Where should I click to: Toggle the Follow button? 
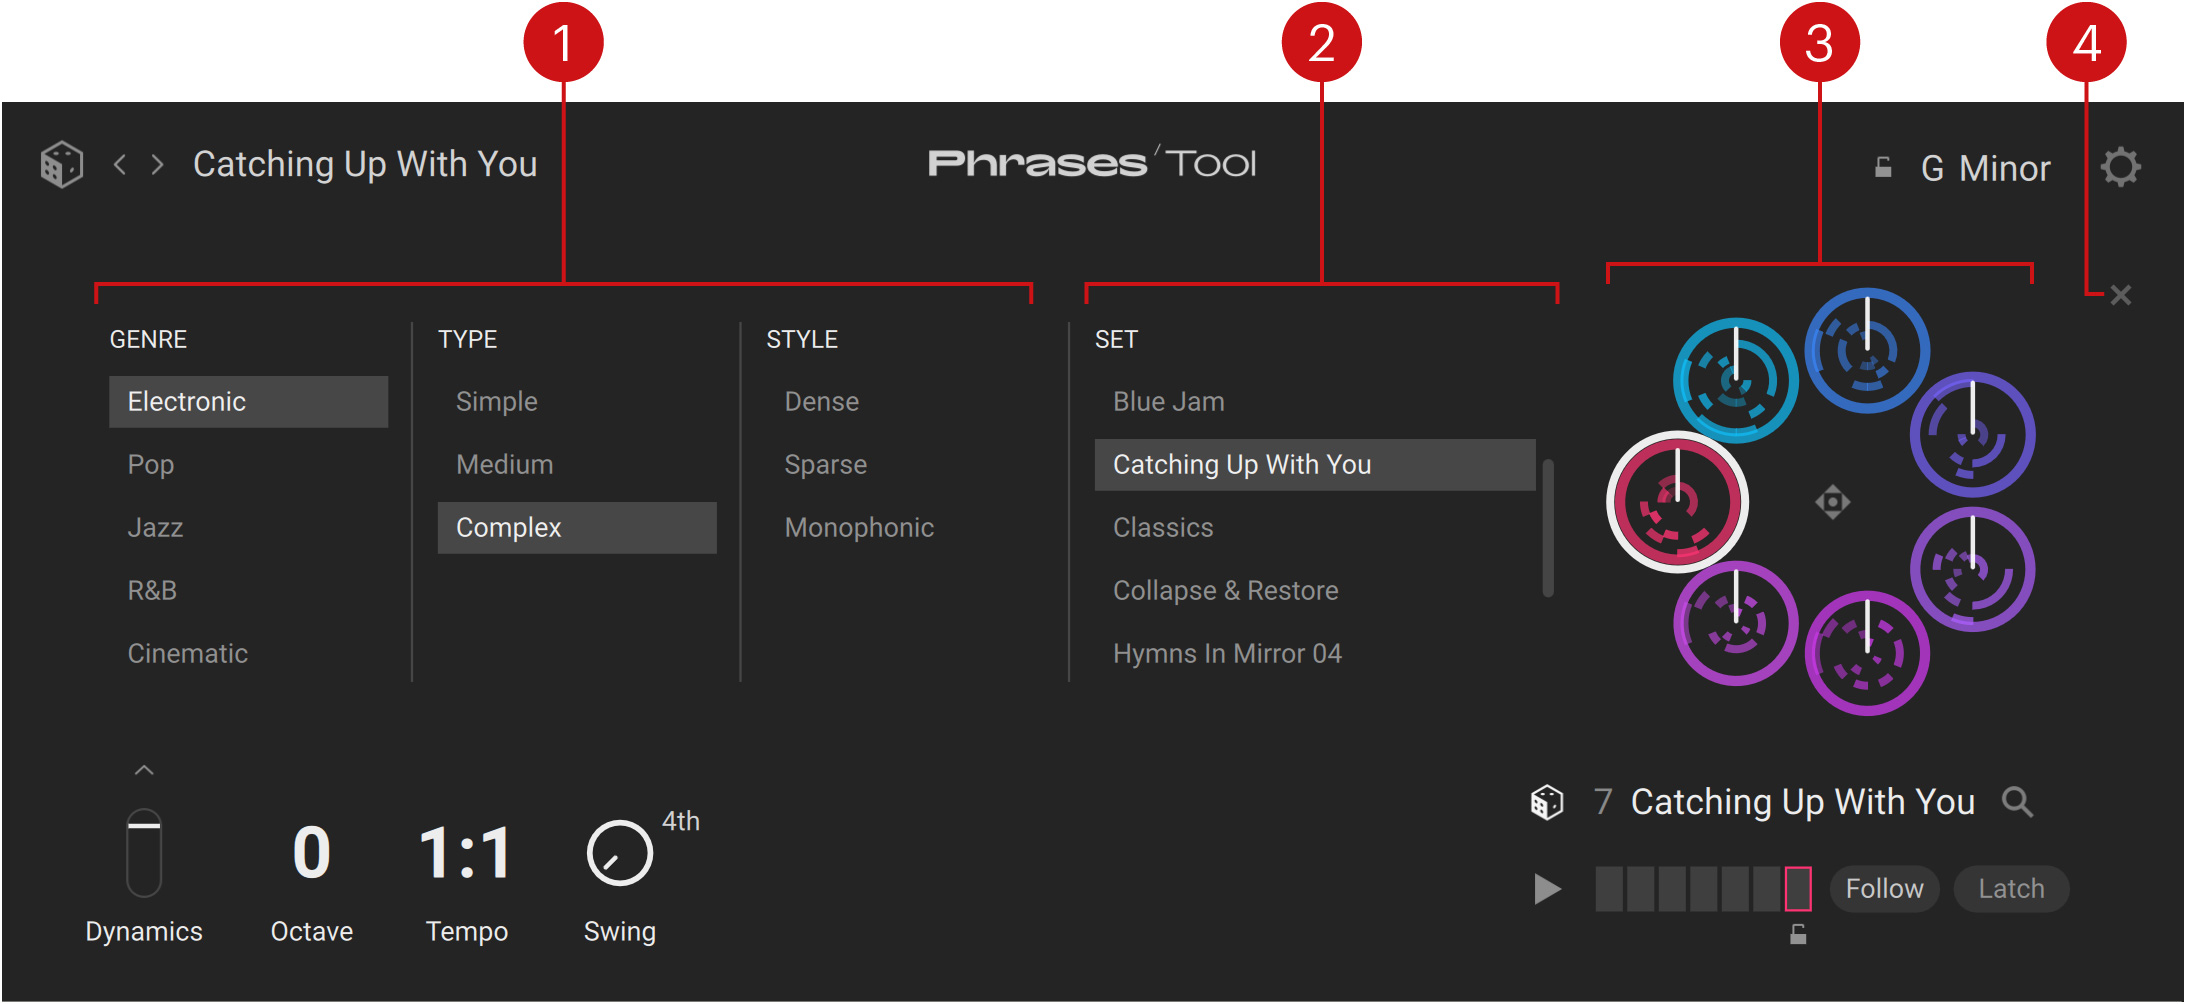1884,889
